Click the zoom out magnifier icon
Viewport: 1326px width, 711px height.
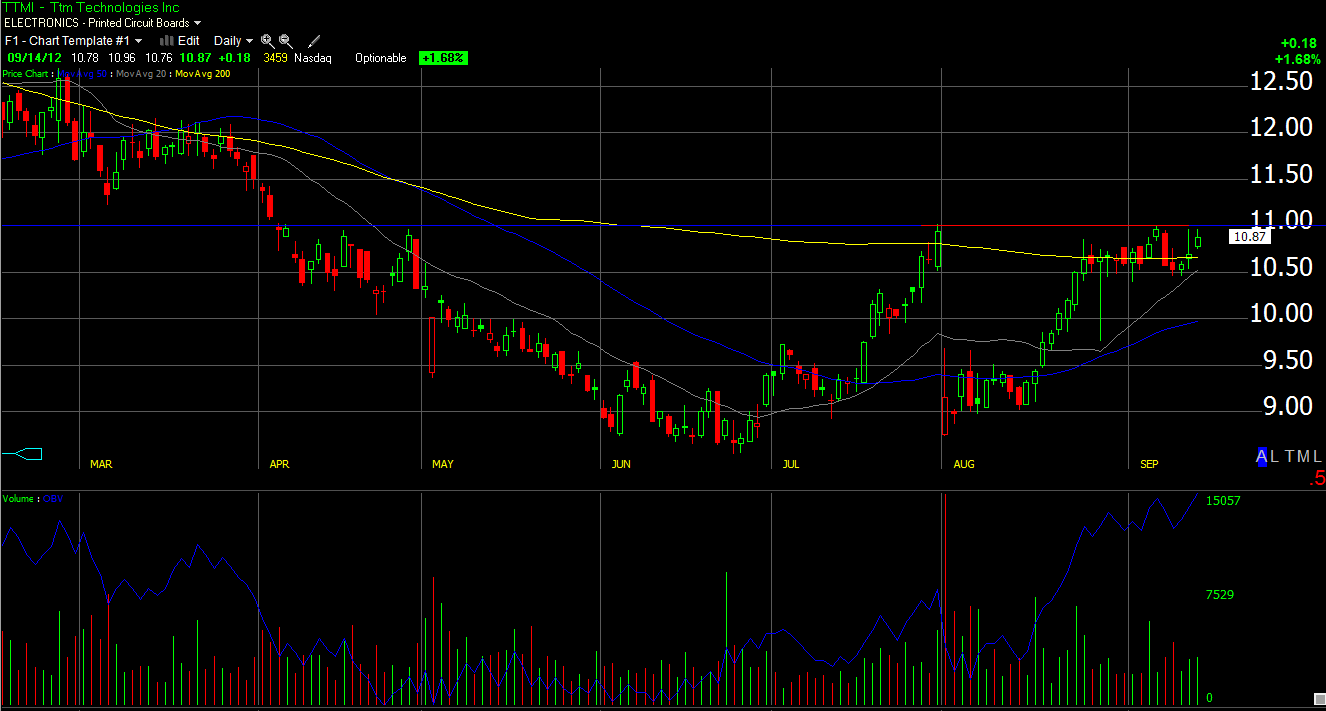[285, 41]
